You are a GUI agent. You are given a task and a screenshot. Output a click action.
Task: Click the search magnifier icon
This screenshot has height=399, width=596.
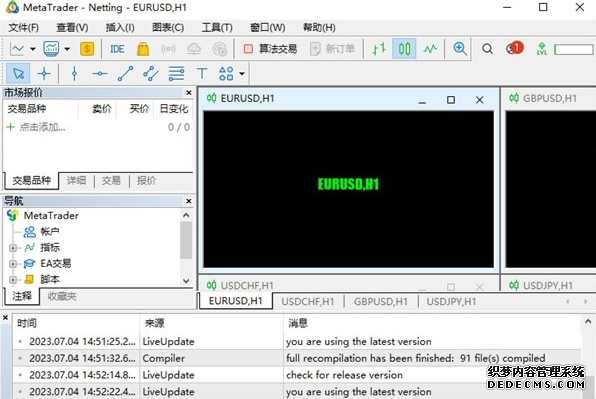pos(487,49)
